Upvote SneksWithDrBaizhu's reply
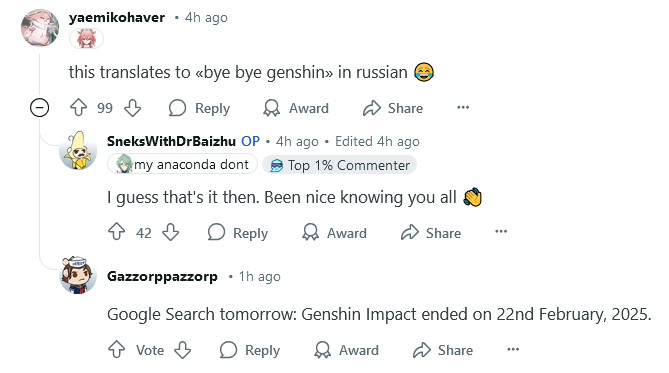 (116, 233)
